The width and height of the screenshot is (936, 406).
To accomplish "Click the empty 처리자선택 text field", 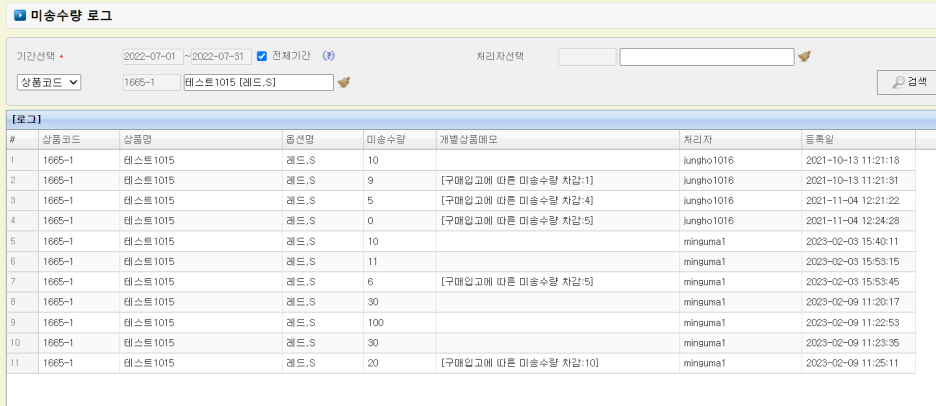I will [707, 57].
